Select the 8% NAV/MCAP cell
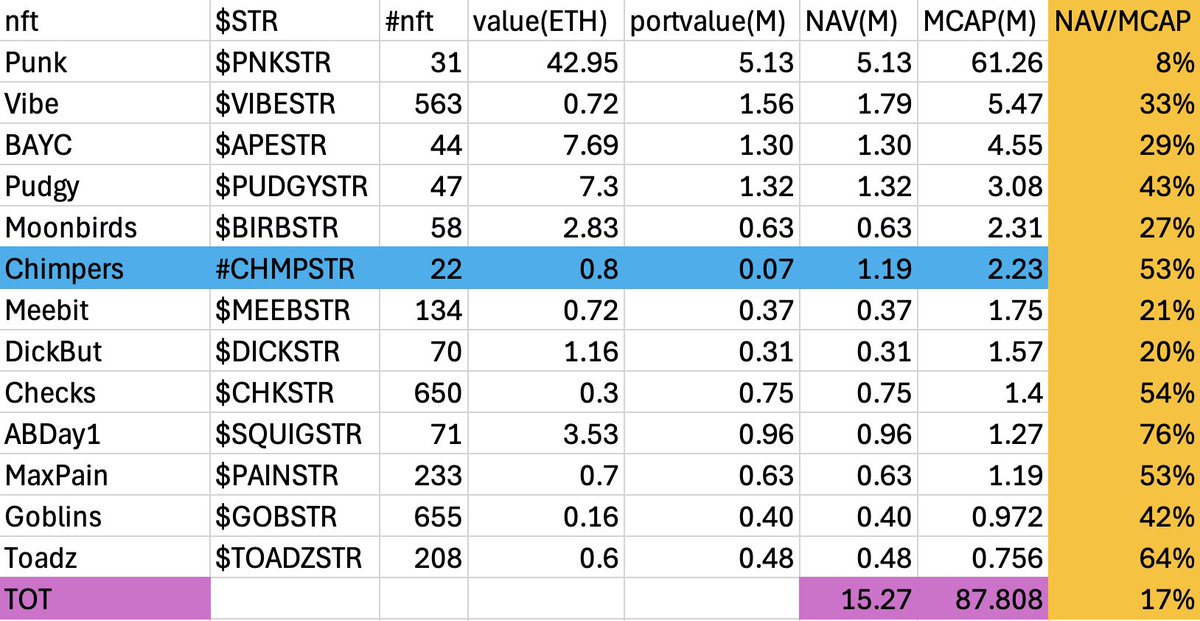Image resolution: width=1200 pixels, height=621 pixels. click(x=1124, y=64)
